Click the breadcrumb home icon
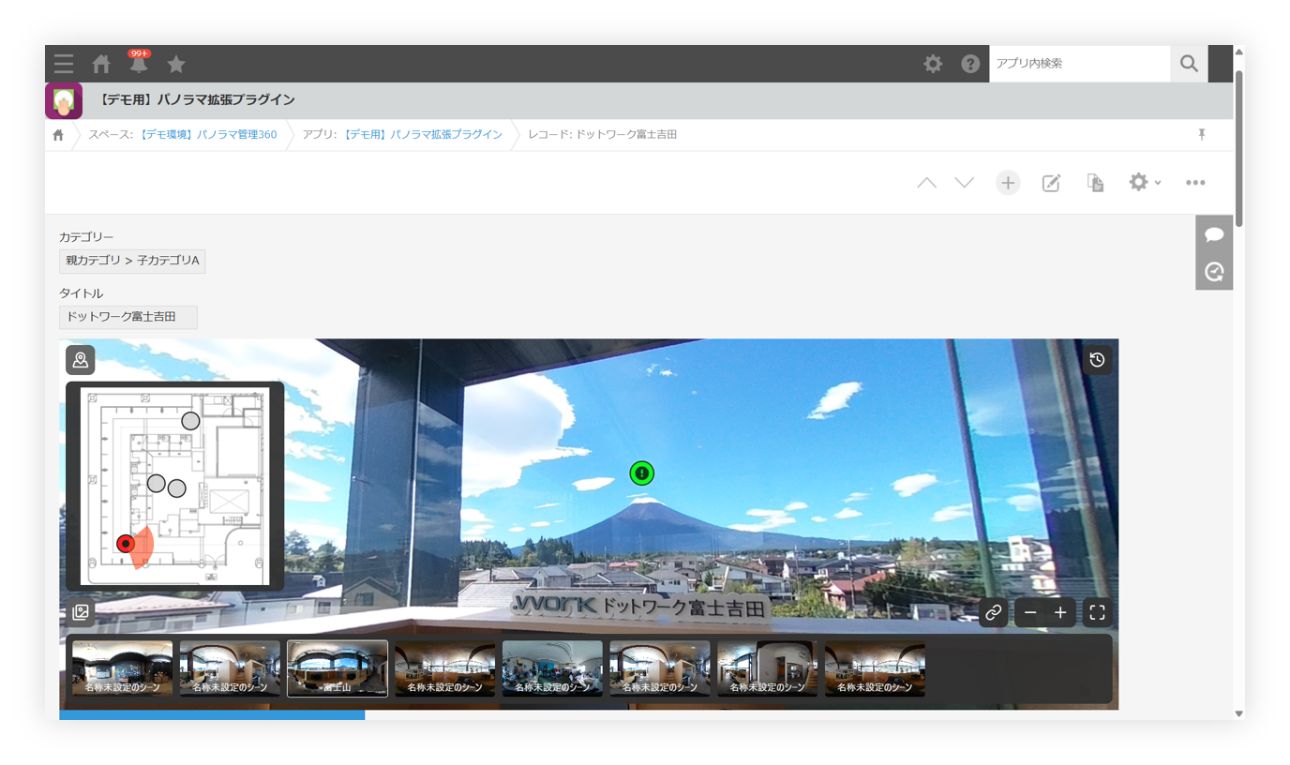 pos(59,135)
